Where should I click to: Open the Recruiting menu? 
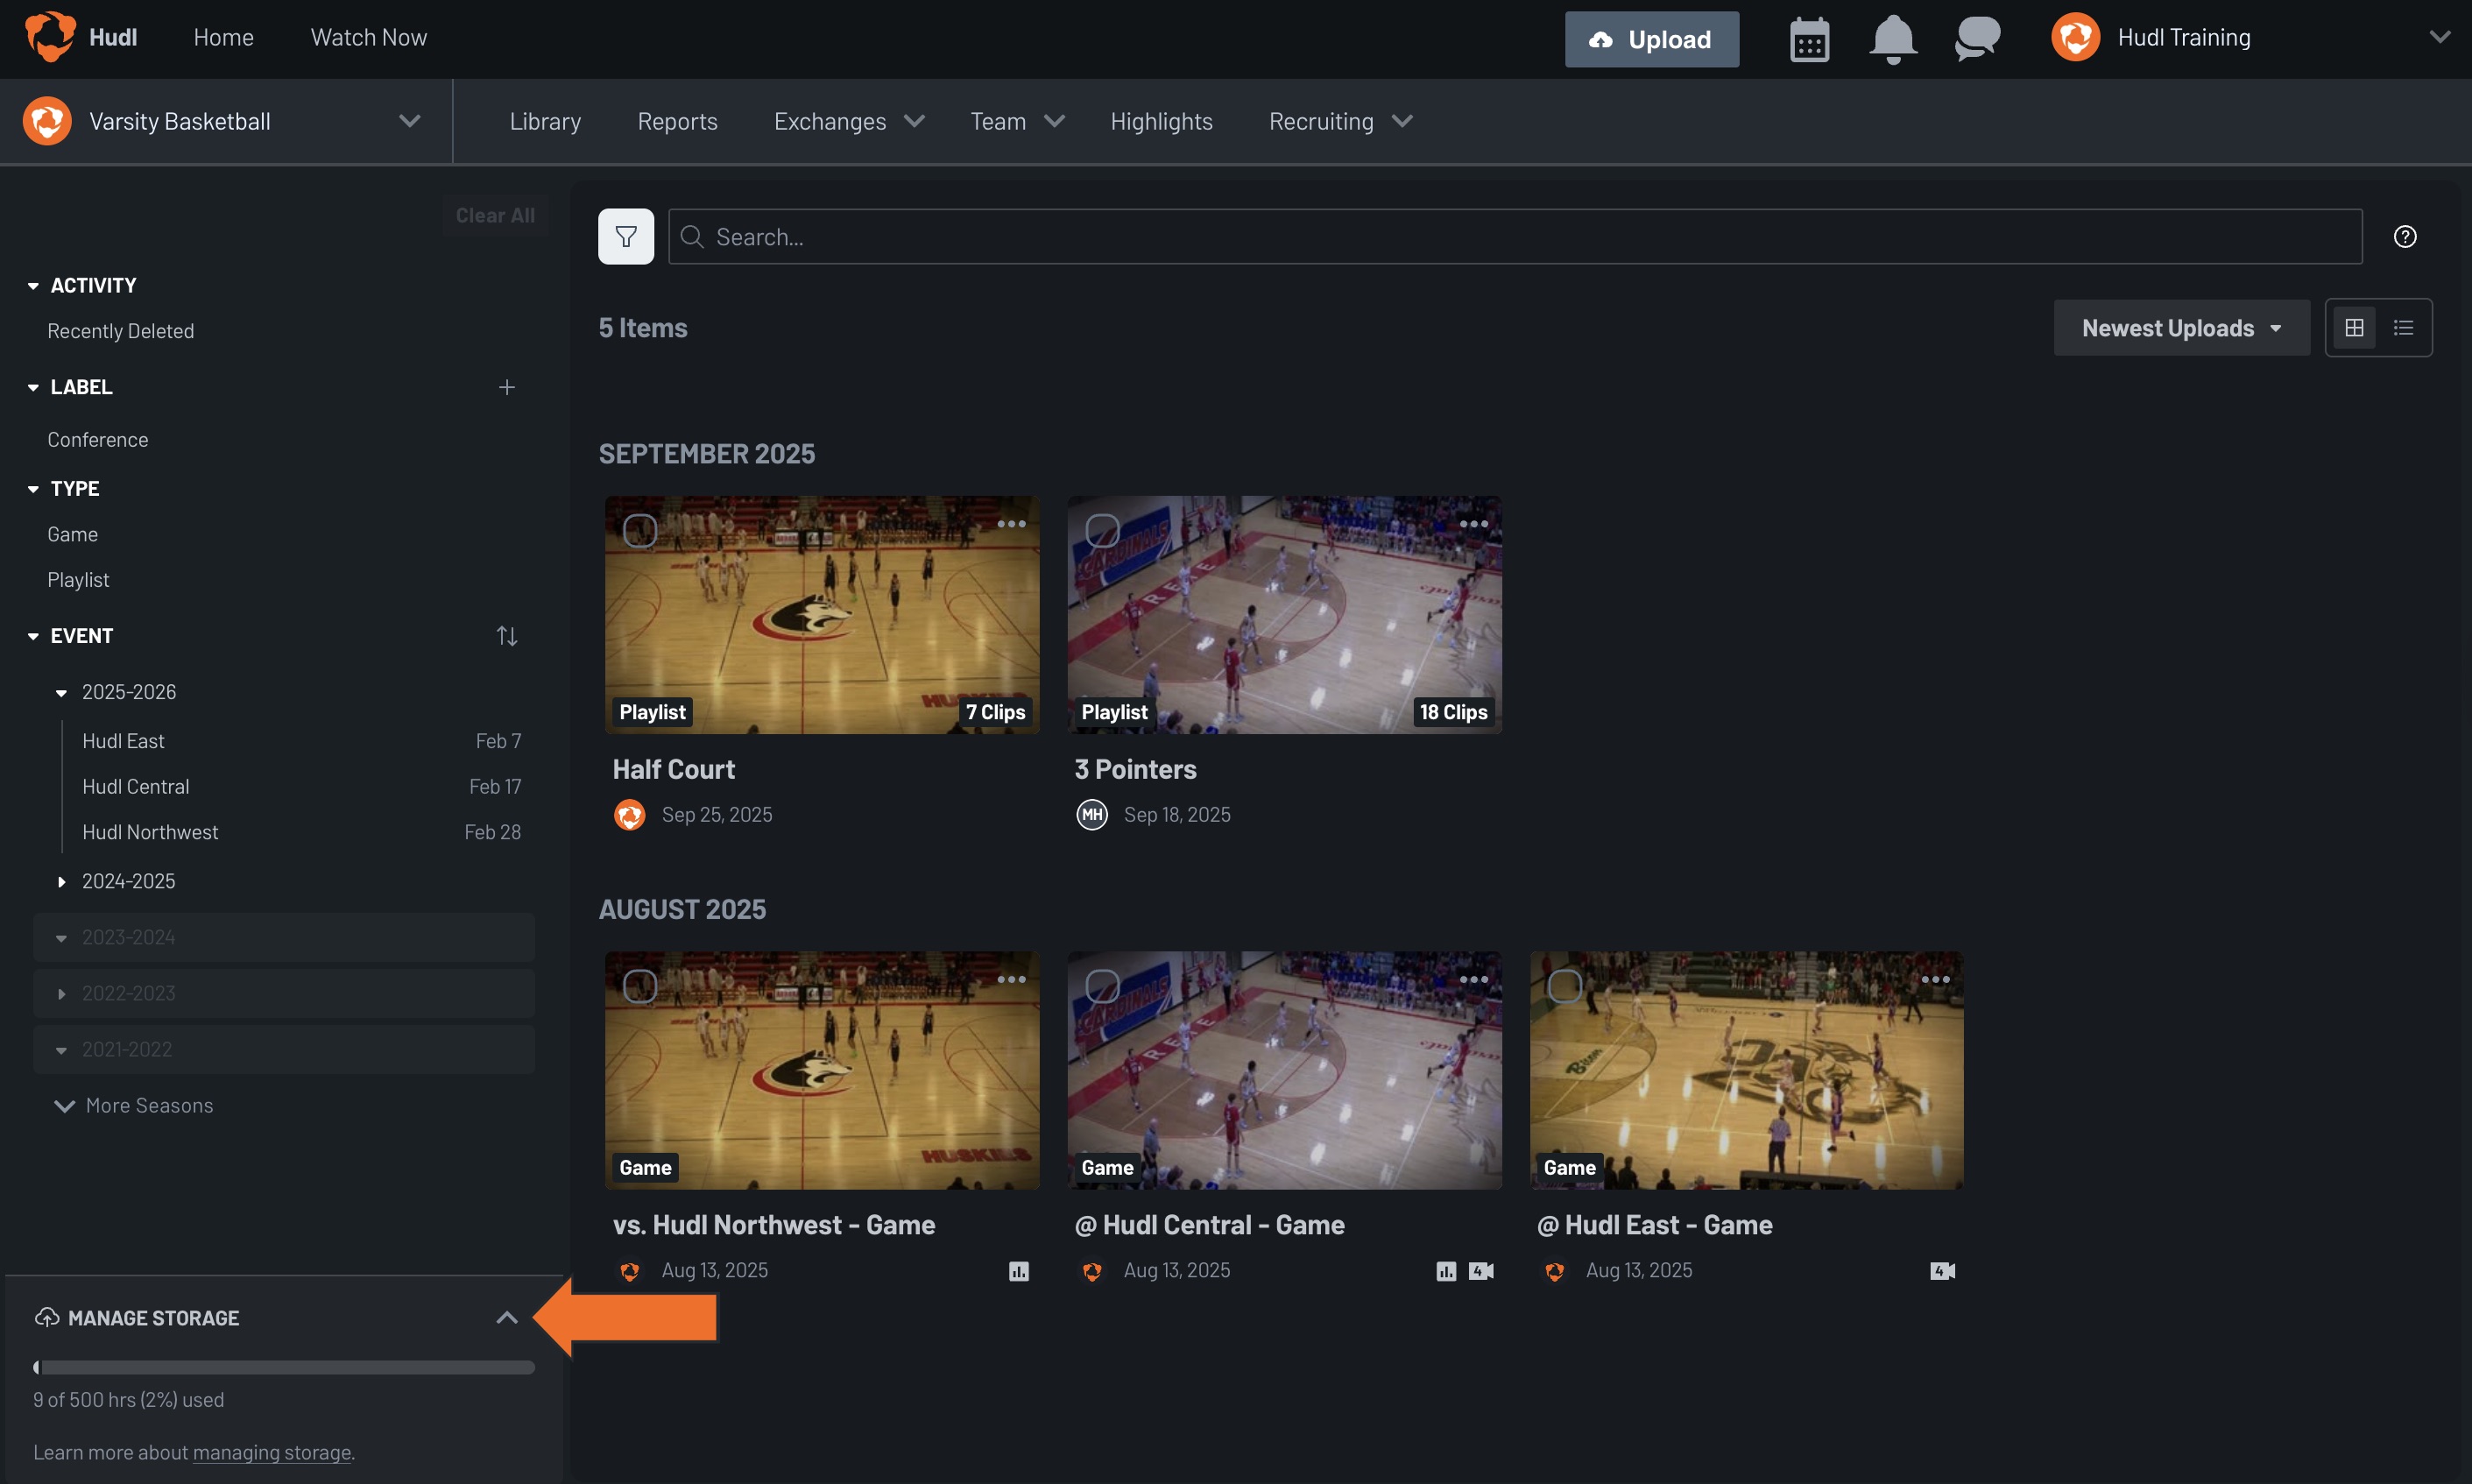1340,121
